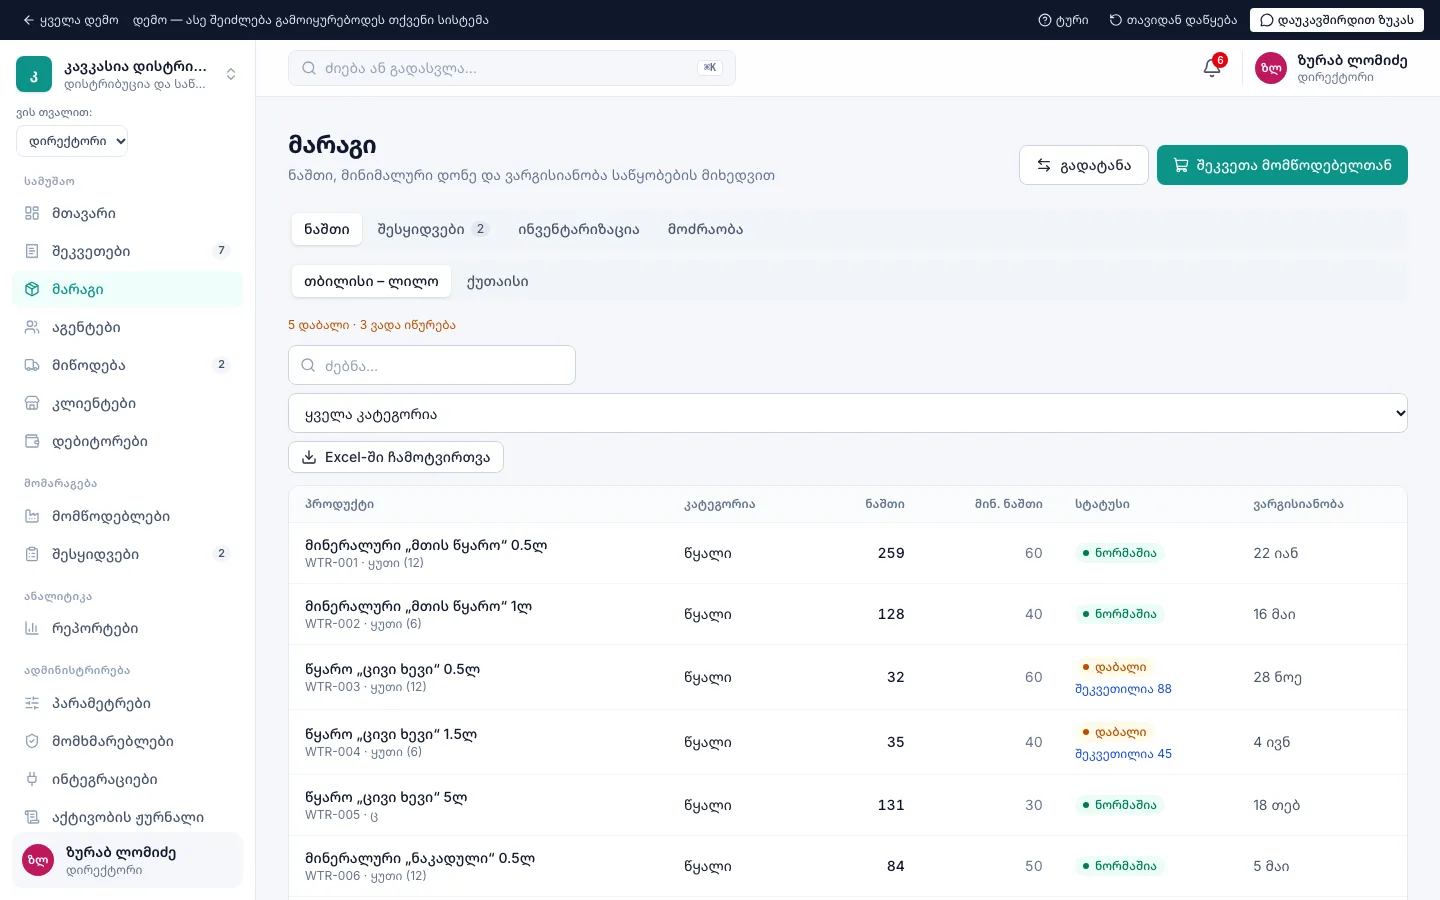
Task: Click the დებიტორები wallet icon
Action: click(32, 441)
